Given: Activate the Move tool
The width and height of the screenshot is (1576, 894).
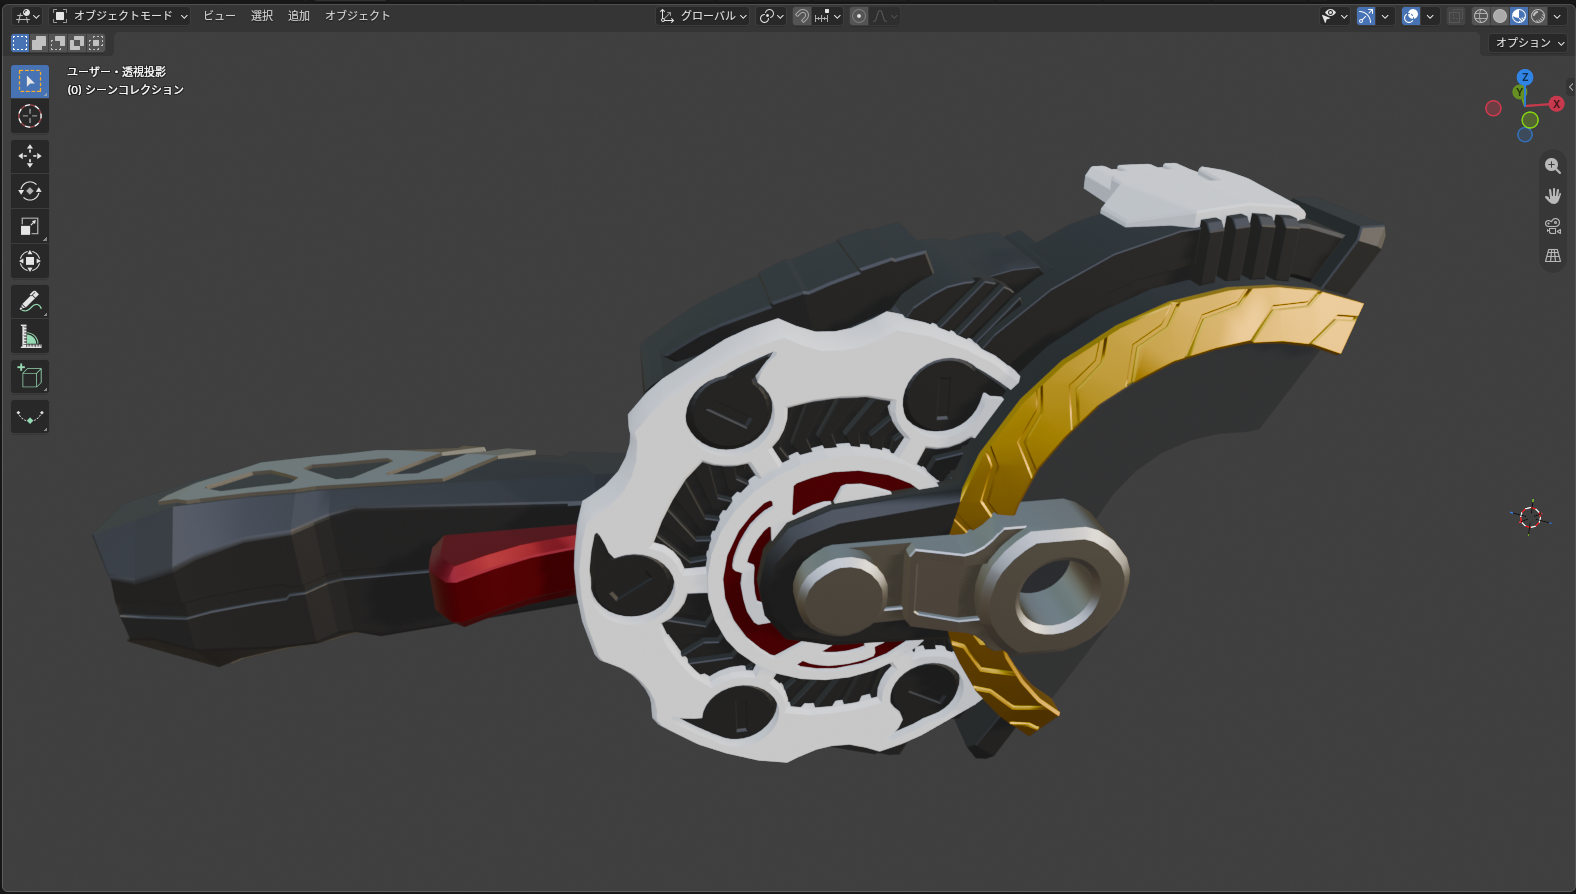Looking at the screenshot, I should pos(30,156).
